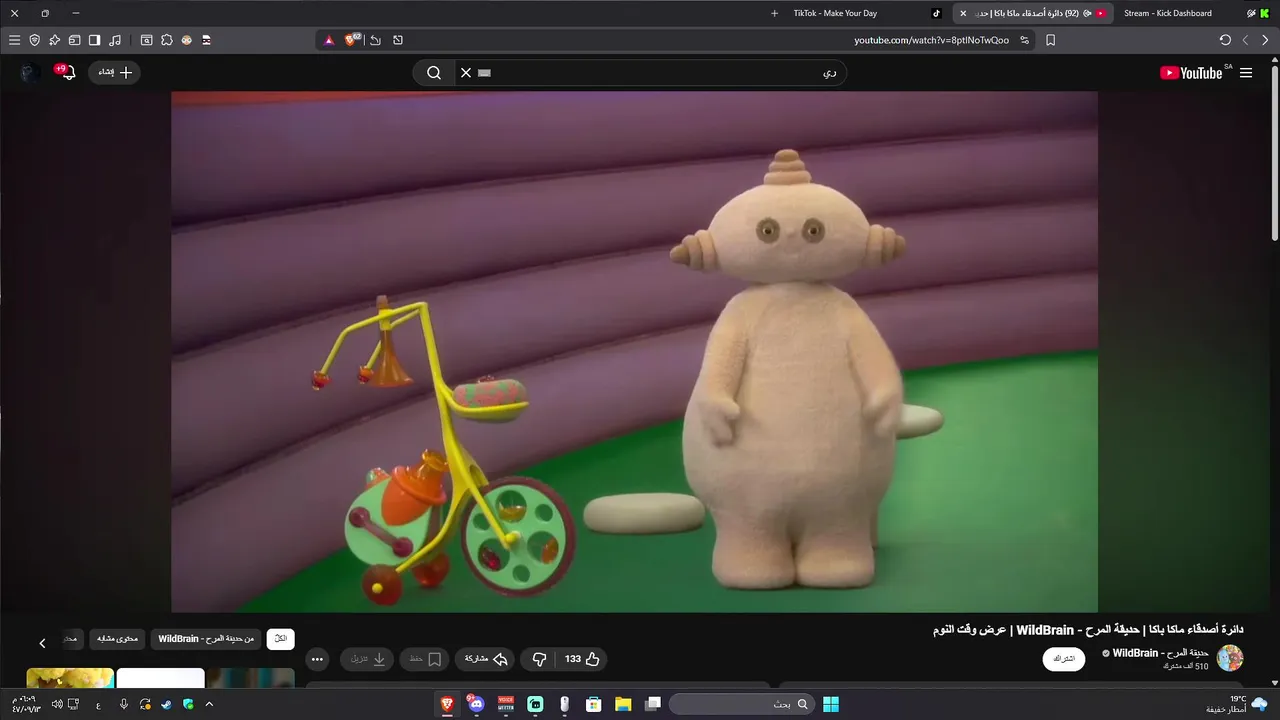The height and width of the screenshot is (720, 1280).
Task: Open site settings tune icon in address bar
Action: (1024, 40)
